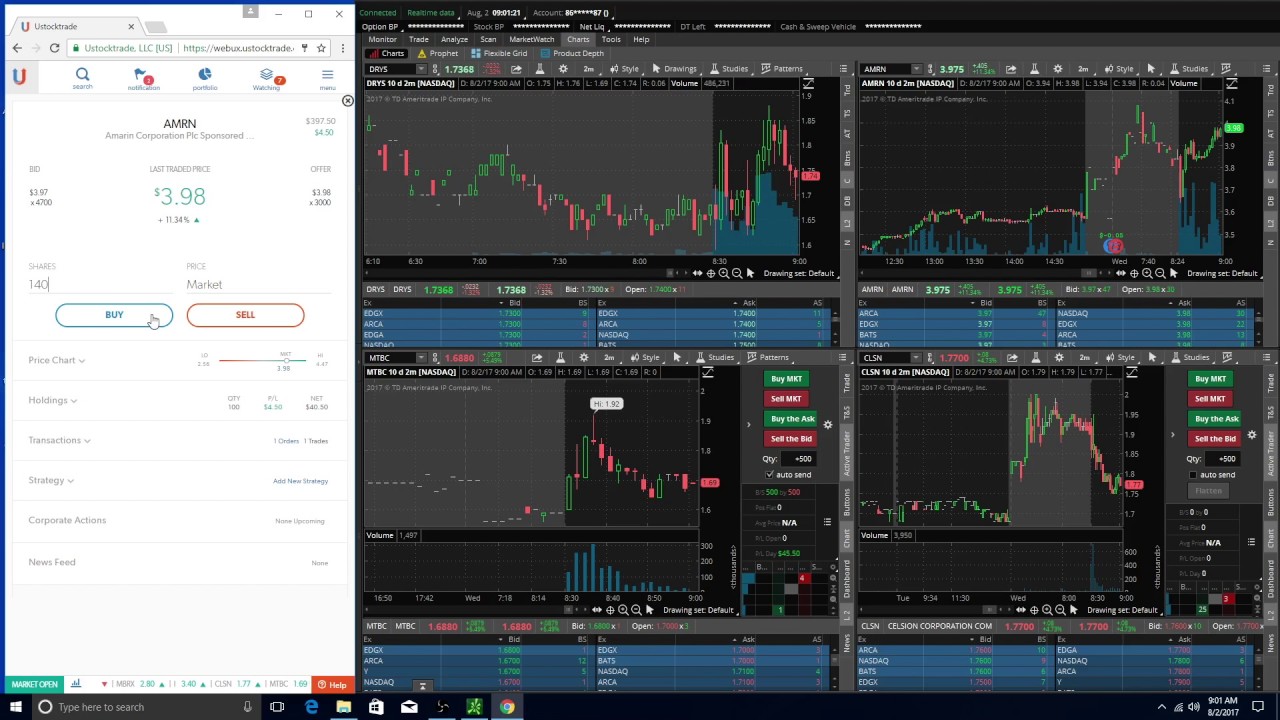
Task: Open the Ustocktrade portfolio pie icon
Action: click(205, 75)
